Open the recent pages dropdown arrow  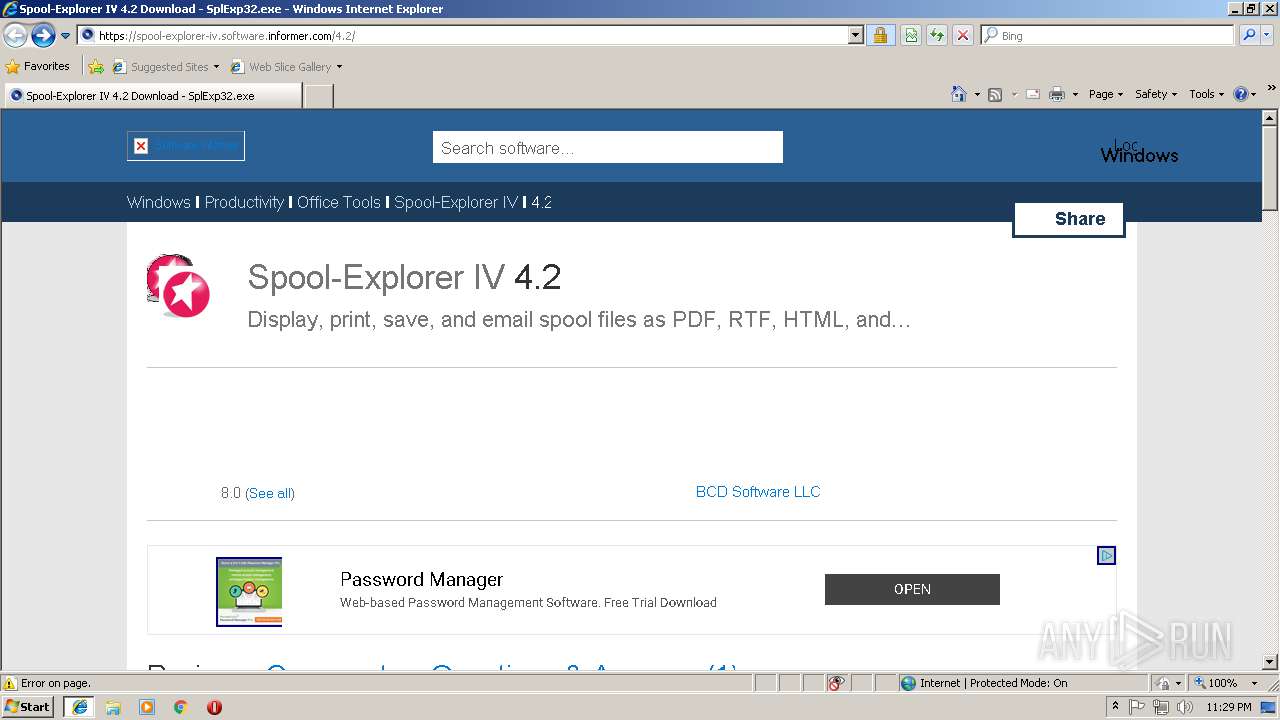(66, 36)
